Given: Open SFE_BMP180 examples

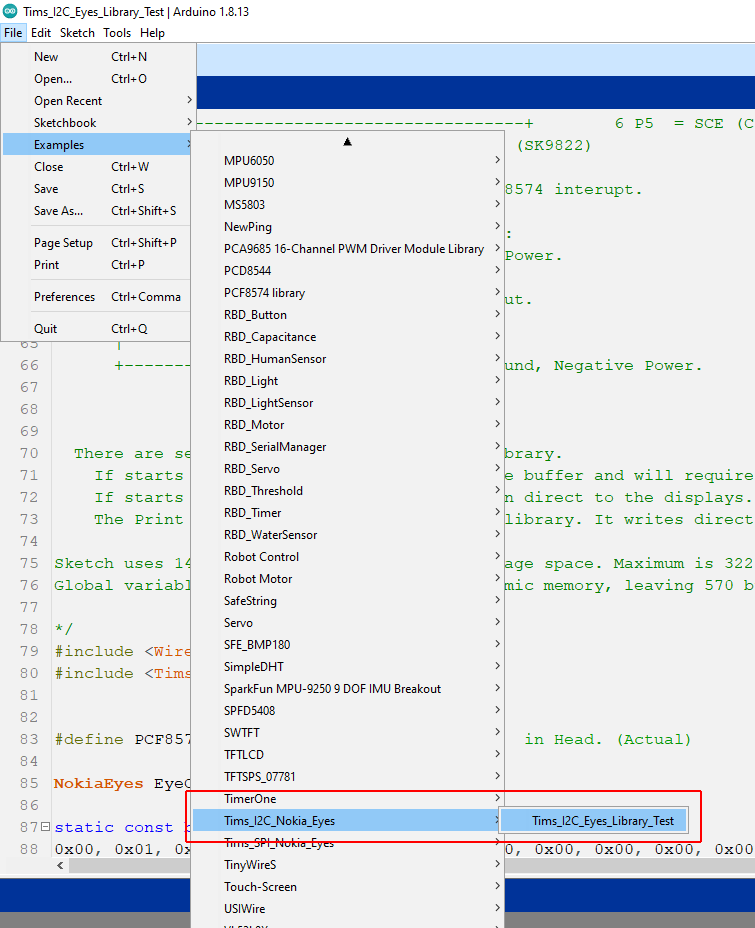Looking at the screenshot, I should tap(347, 645).
